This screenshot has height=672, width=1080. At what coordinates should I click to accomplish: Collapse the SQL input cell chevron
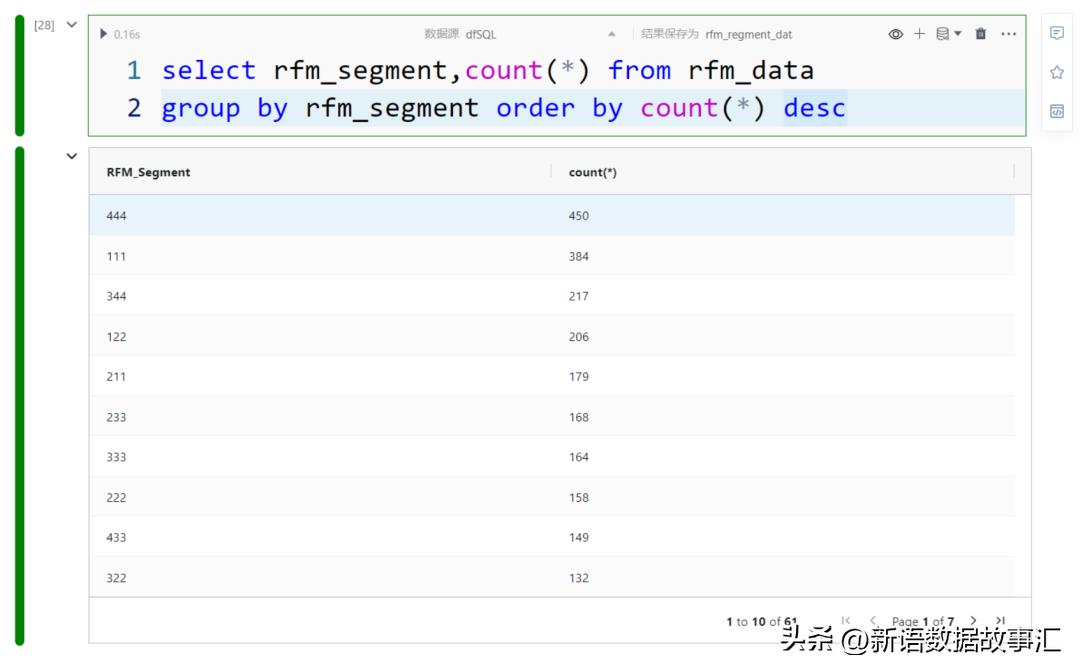tap(71, 25)
